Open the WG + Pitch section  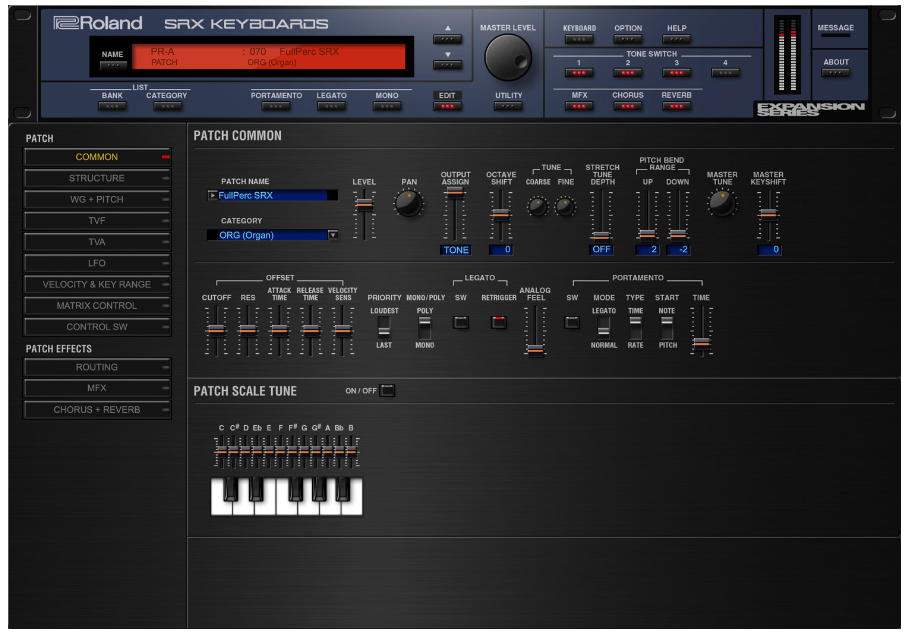[97, 199]
